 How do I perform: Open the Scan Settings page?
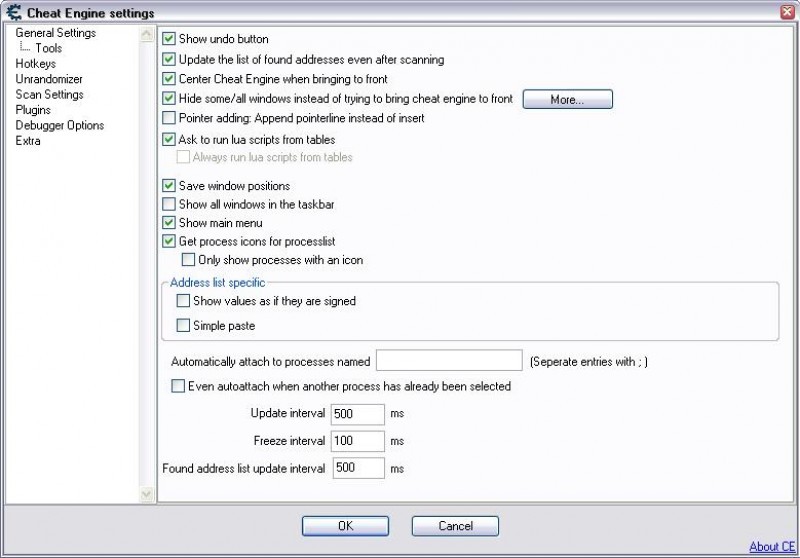(49, 94)
